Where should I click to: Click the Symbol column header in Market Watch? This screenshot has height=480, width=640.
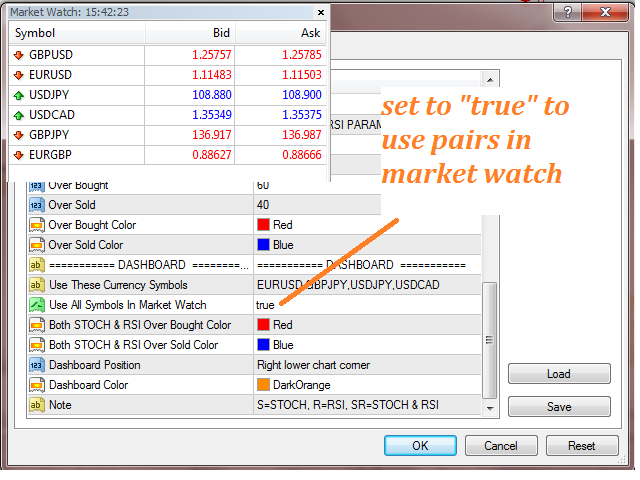tap(77, 33)
